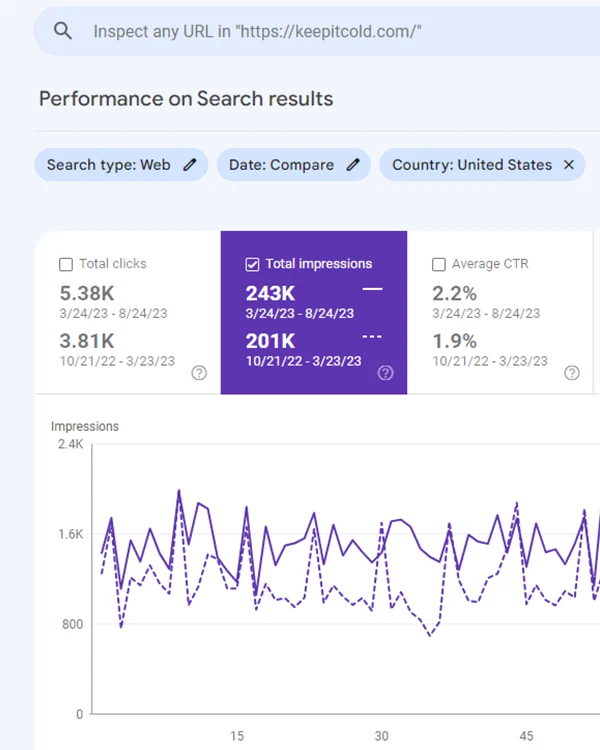Image resolution: width=600 pixels, height=750 pixels.
Task: Open Country: United States filter chip
Action: click(482, 165)
